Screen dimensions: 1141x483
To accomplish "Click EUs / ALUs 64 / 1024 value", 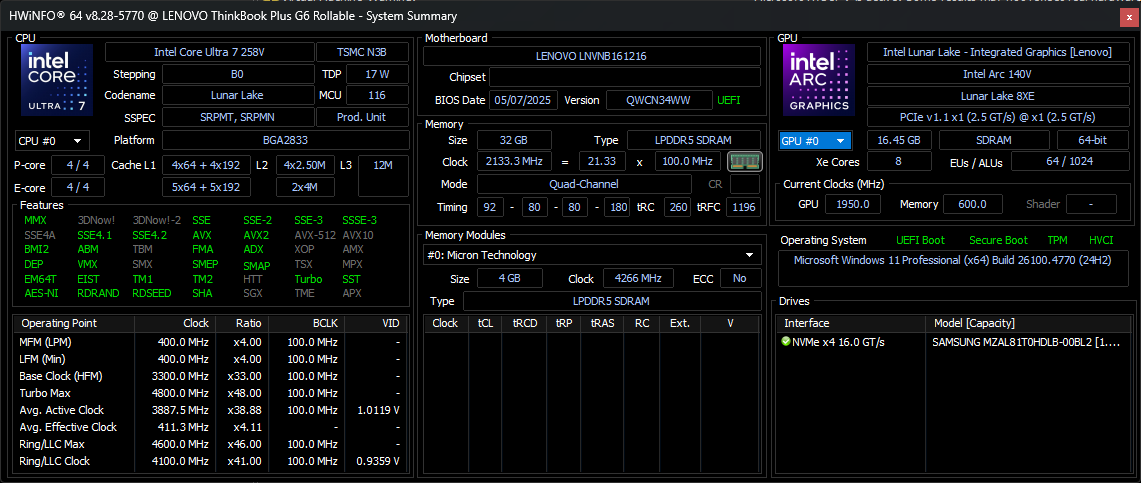I will (1069, 161).
